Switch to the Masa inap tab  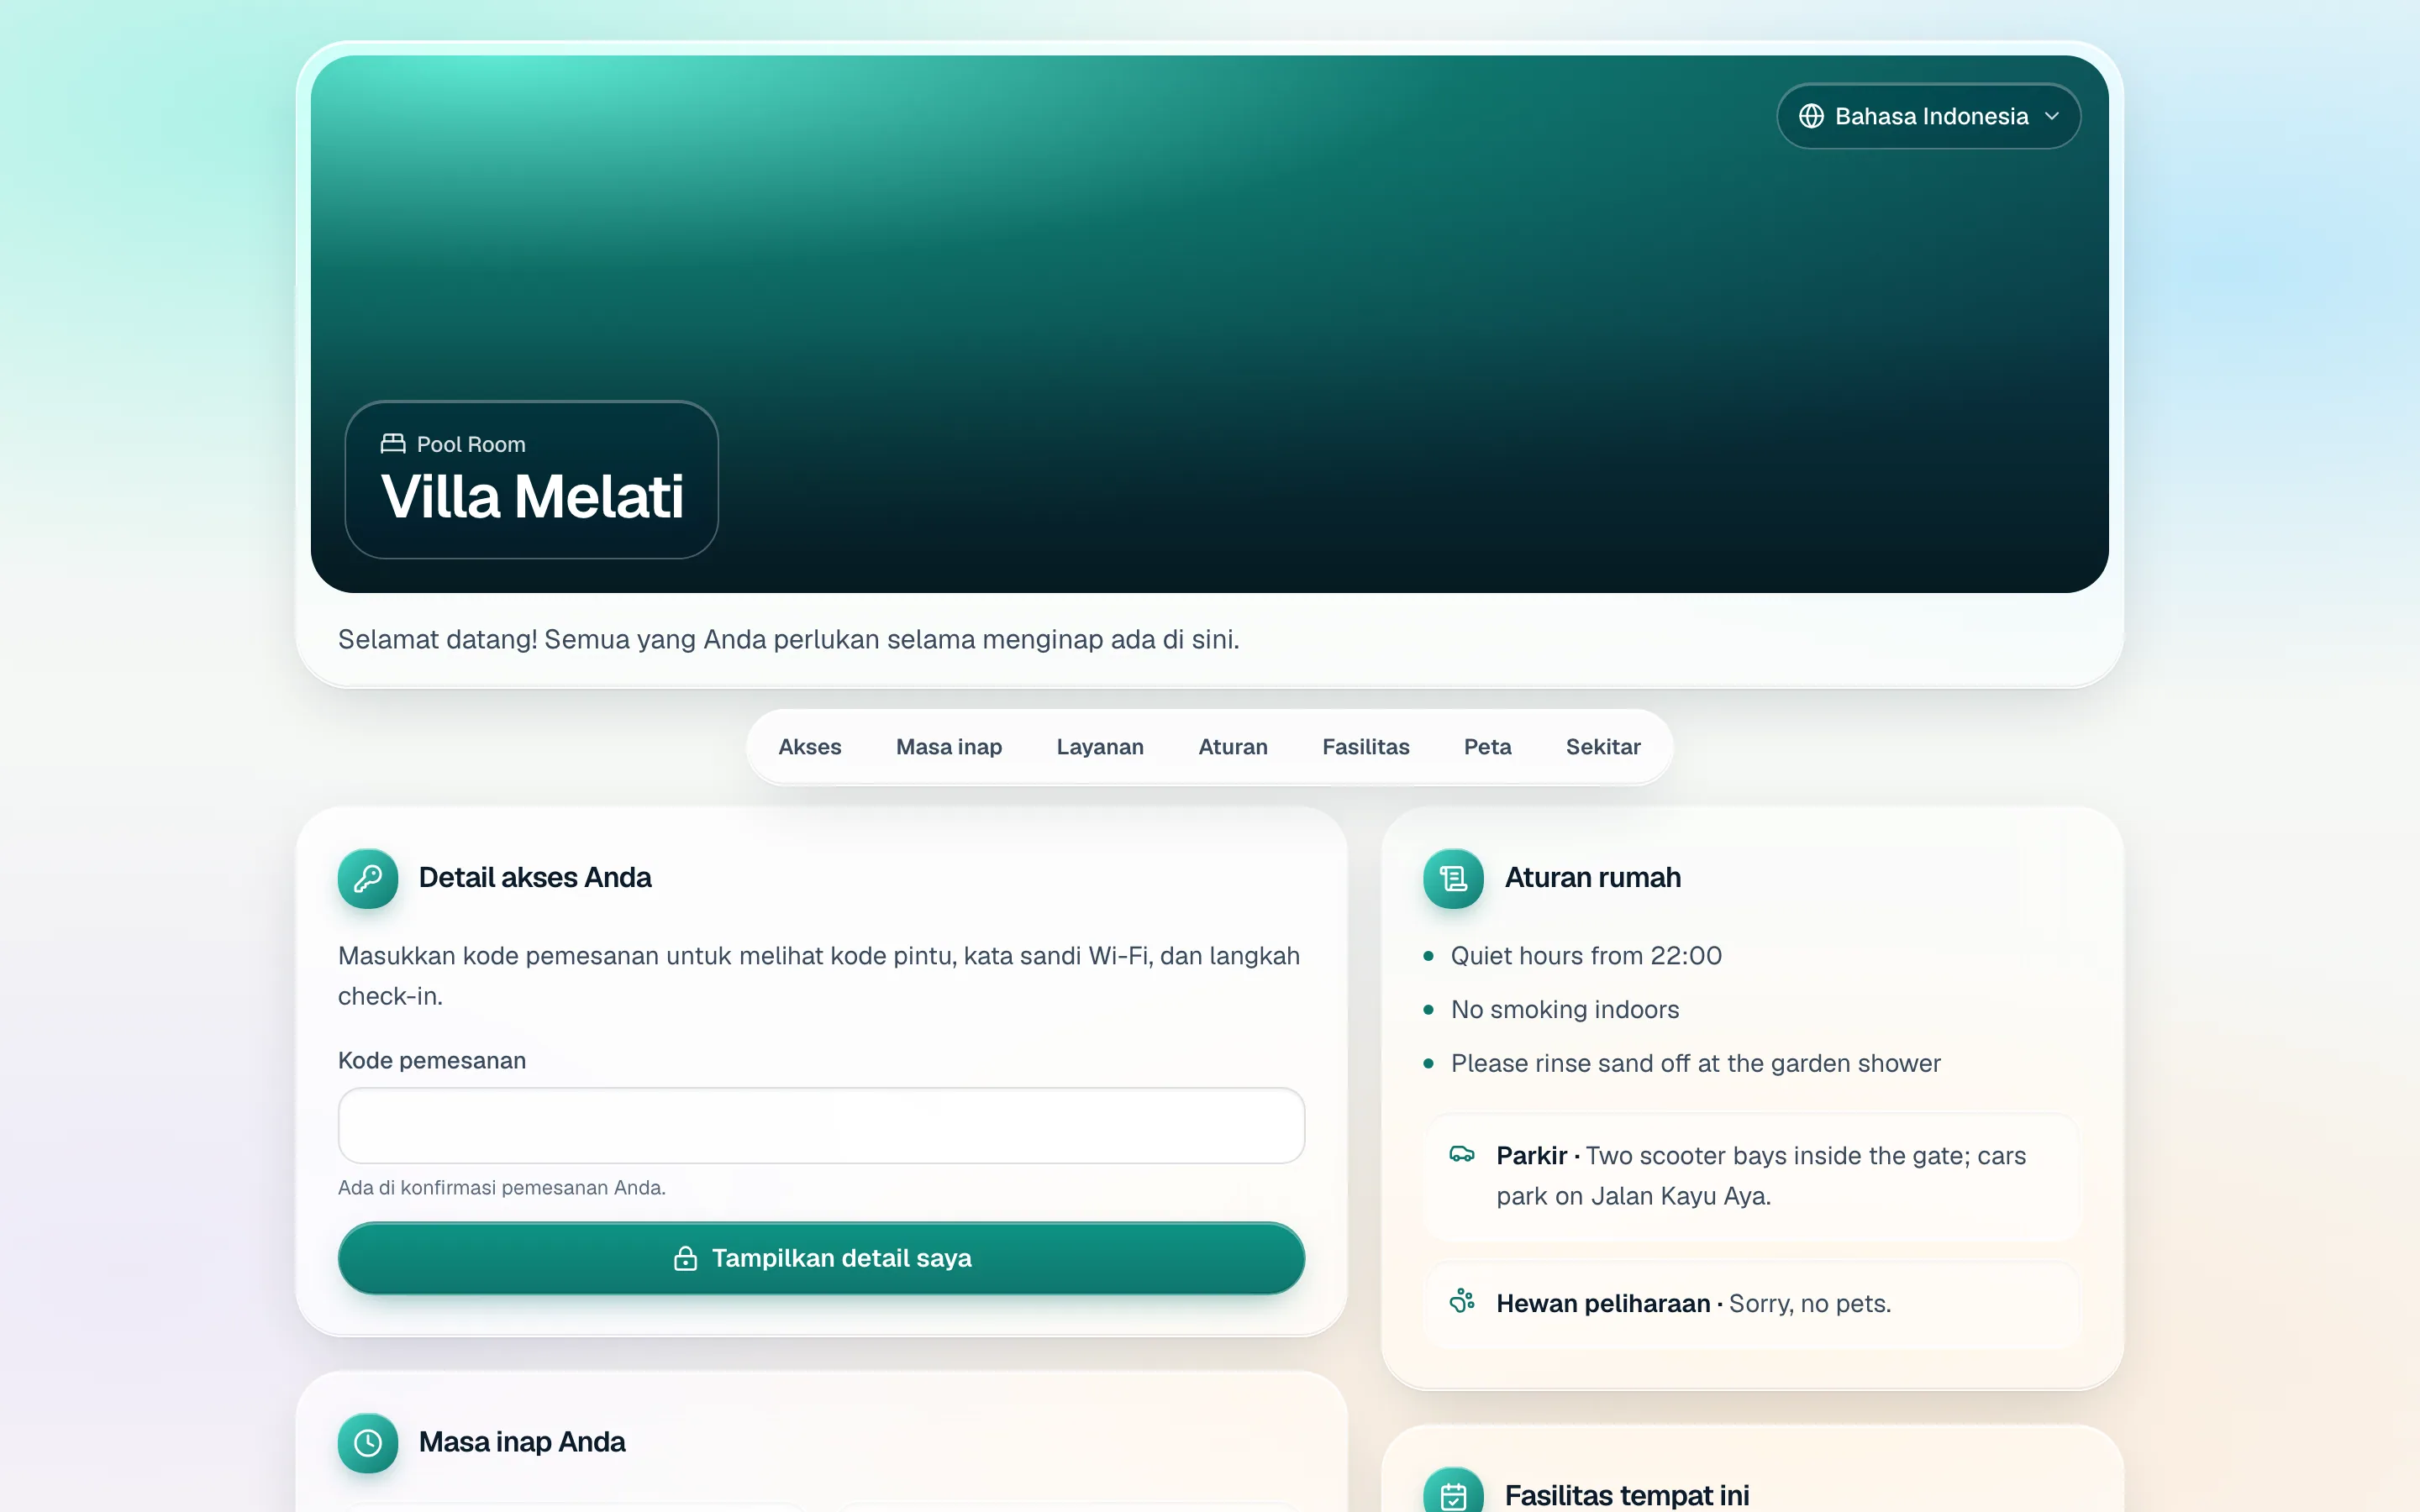click(x=949, y=747)
